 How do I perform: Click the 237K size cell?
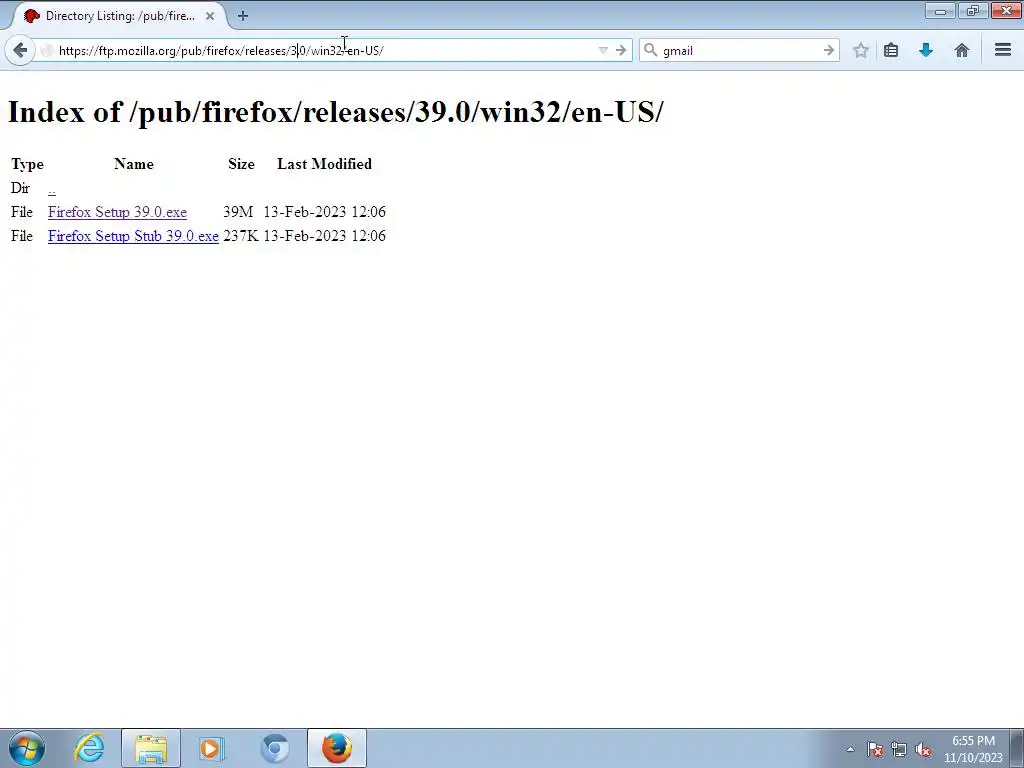coord(241,236)
